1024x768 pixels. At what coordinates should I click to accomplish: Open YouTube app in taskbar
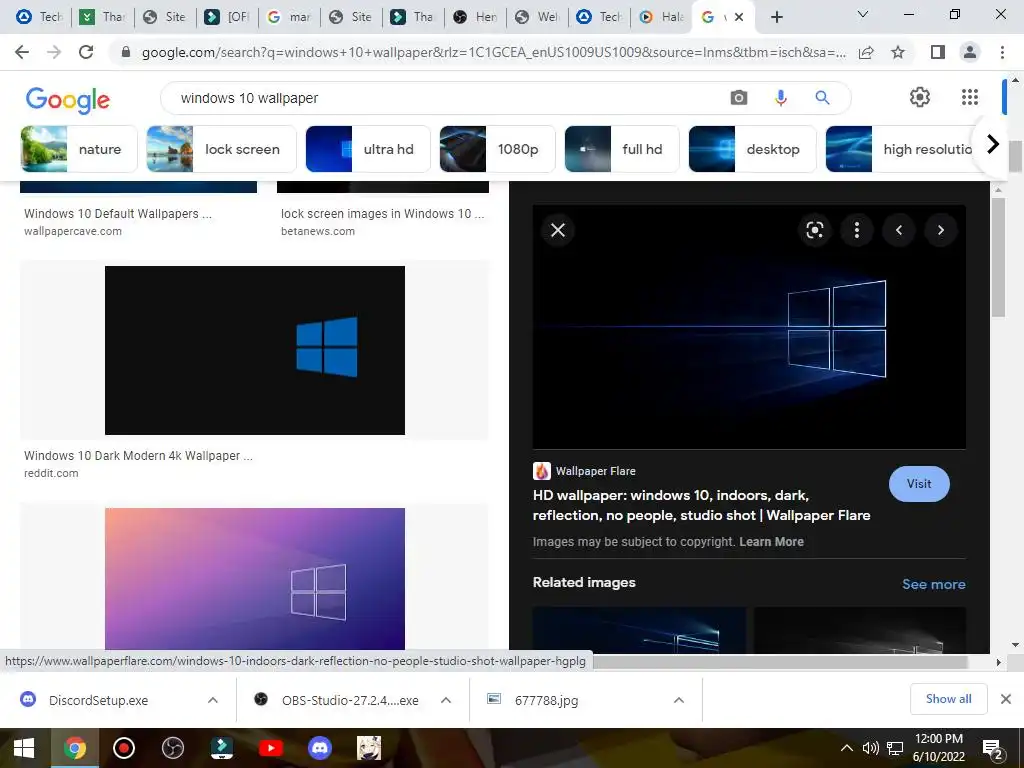pyautogui.click(x=270, y=748)
